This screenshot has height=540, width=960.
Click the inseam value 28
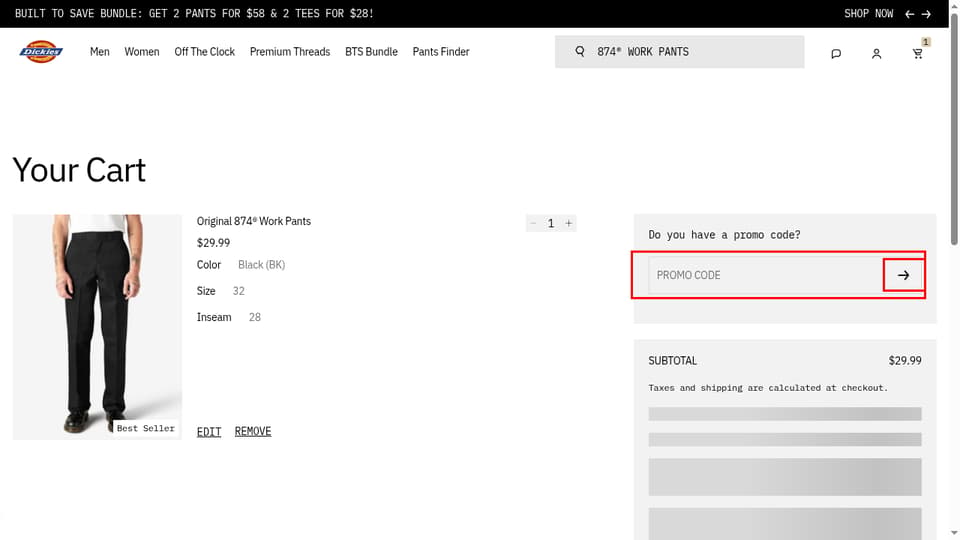point(255,317)
